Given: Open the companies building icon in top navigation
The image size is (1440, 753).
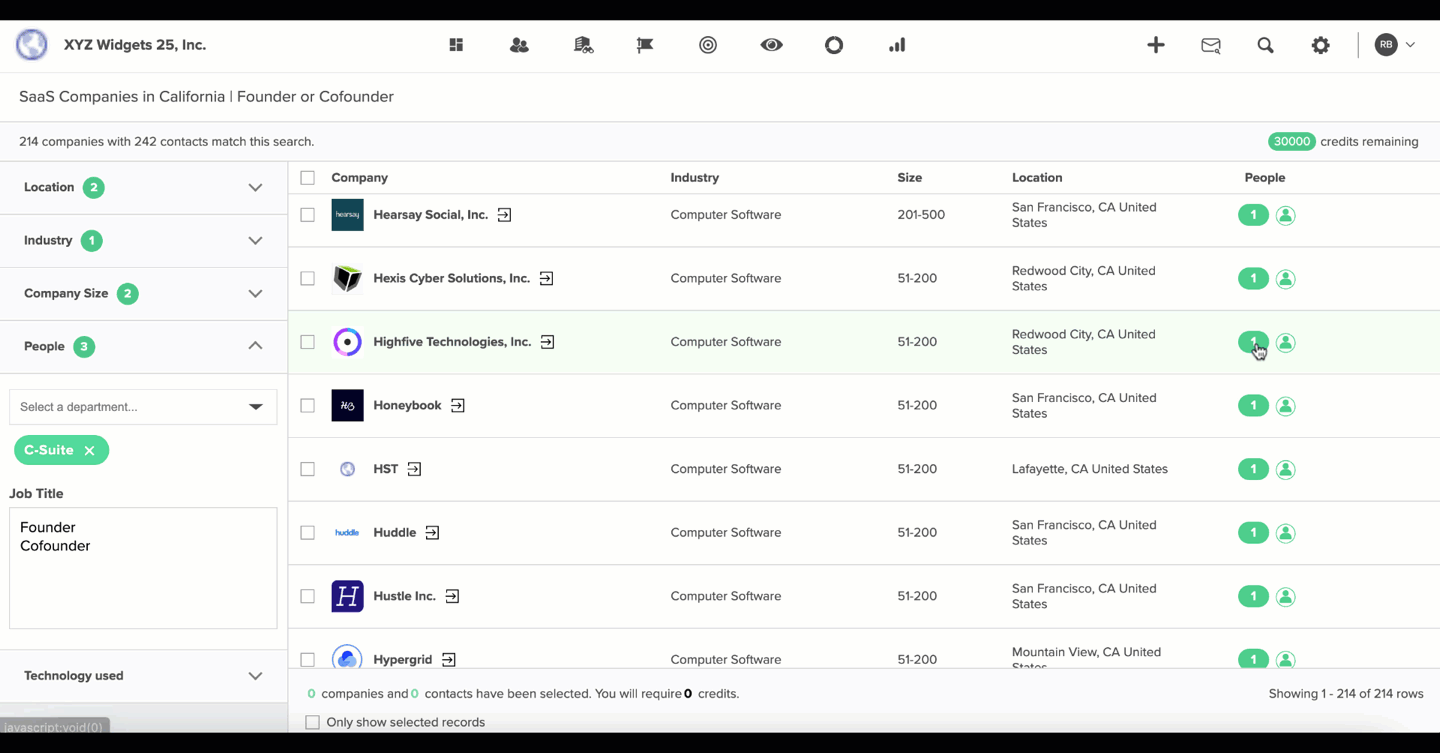Looking at the screenshot, I should [583, 45].
